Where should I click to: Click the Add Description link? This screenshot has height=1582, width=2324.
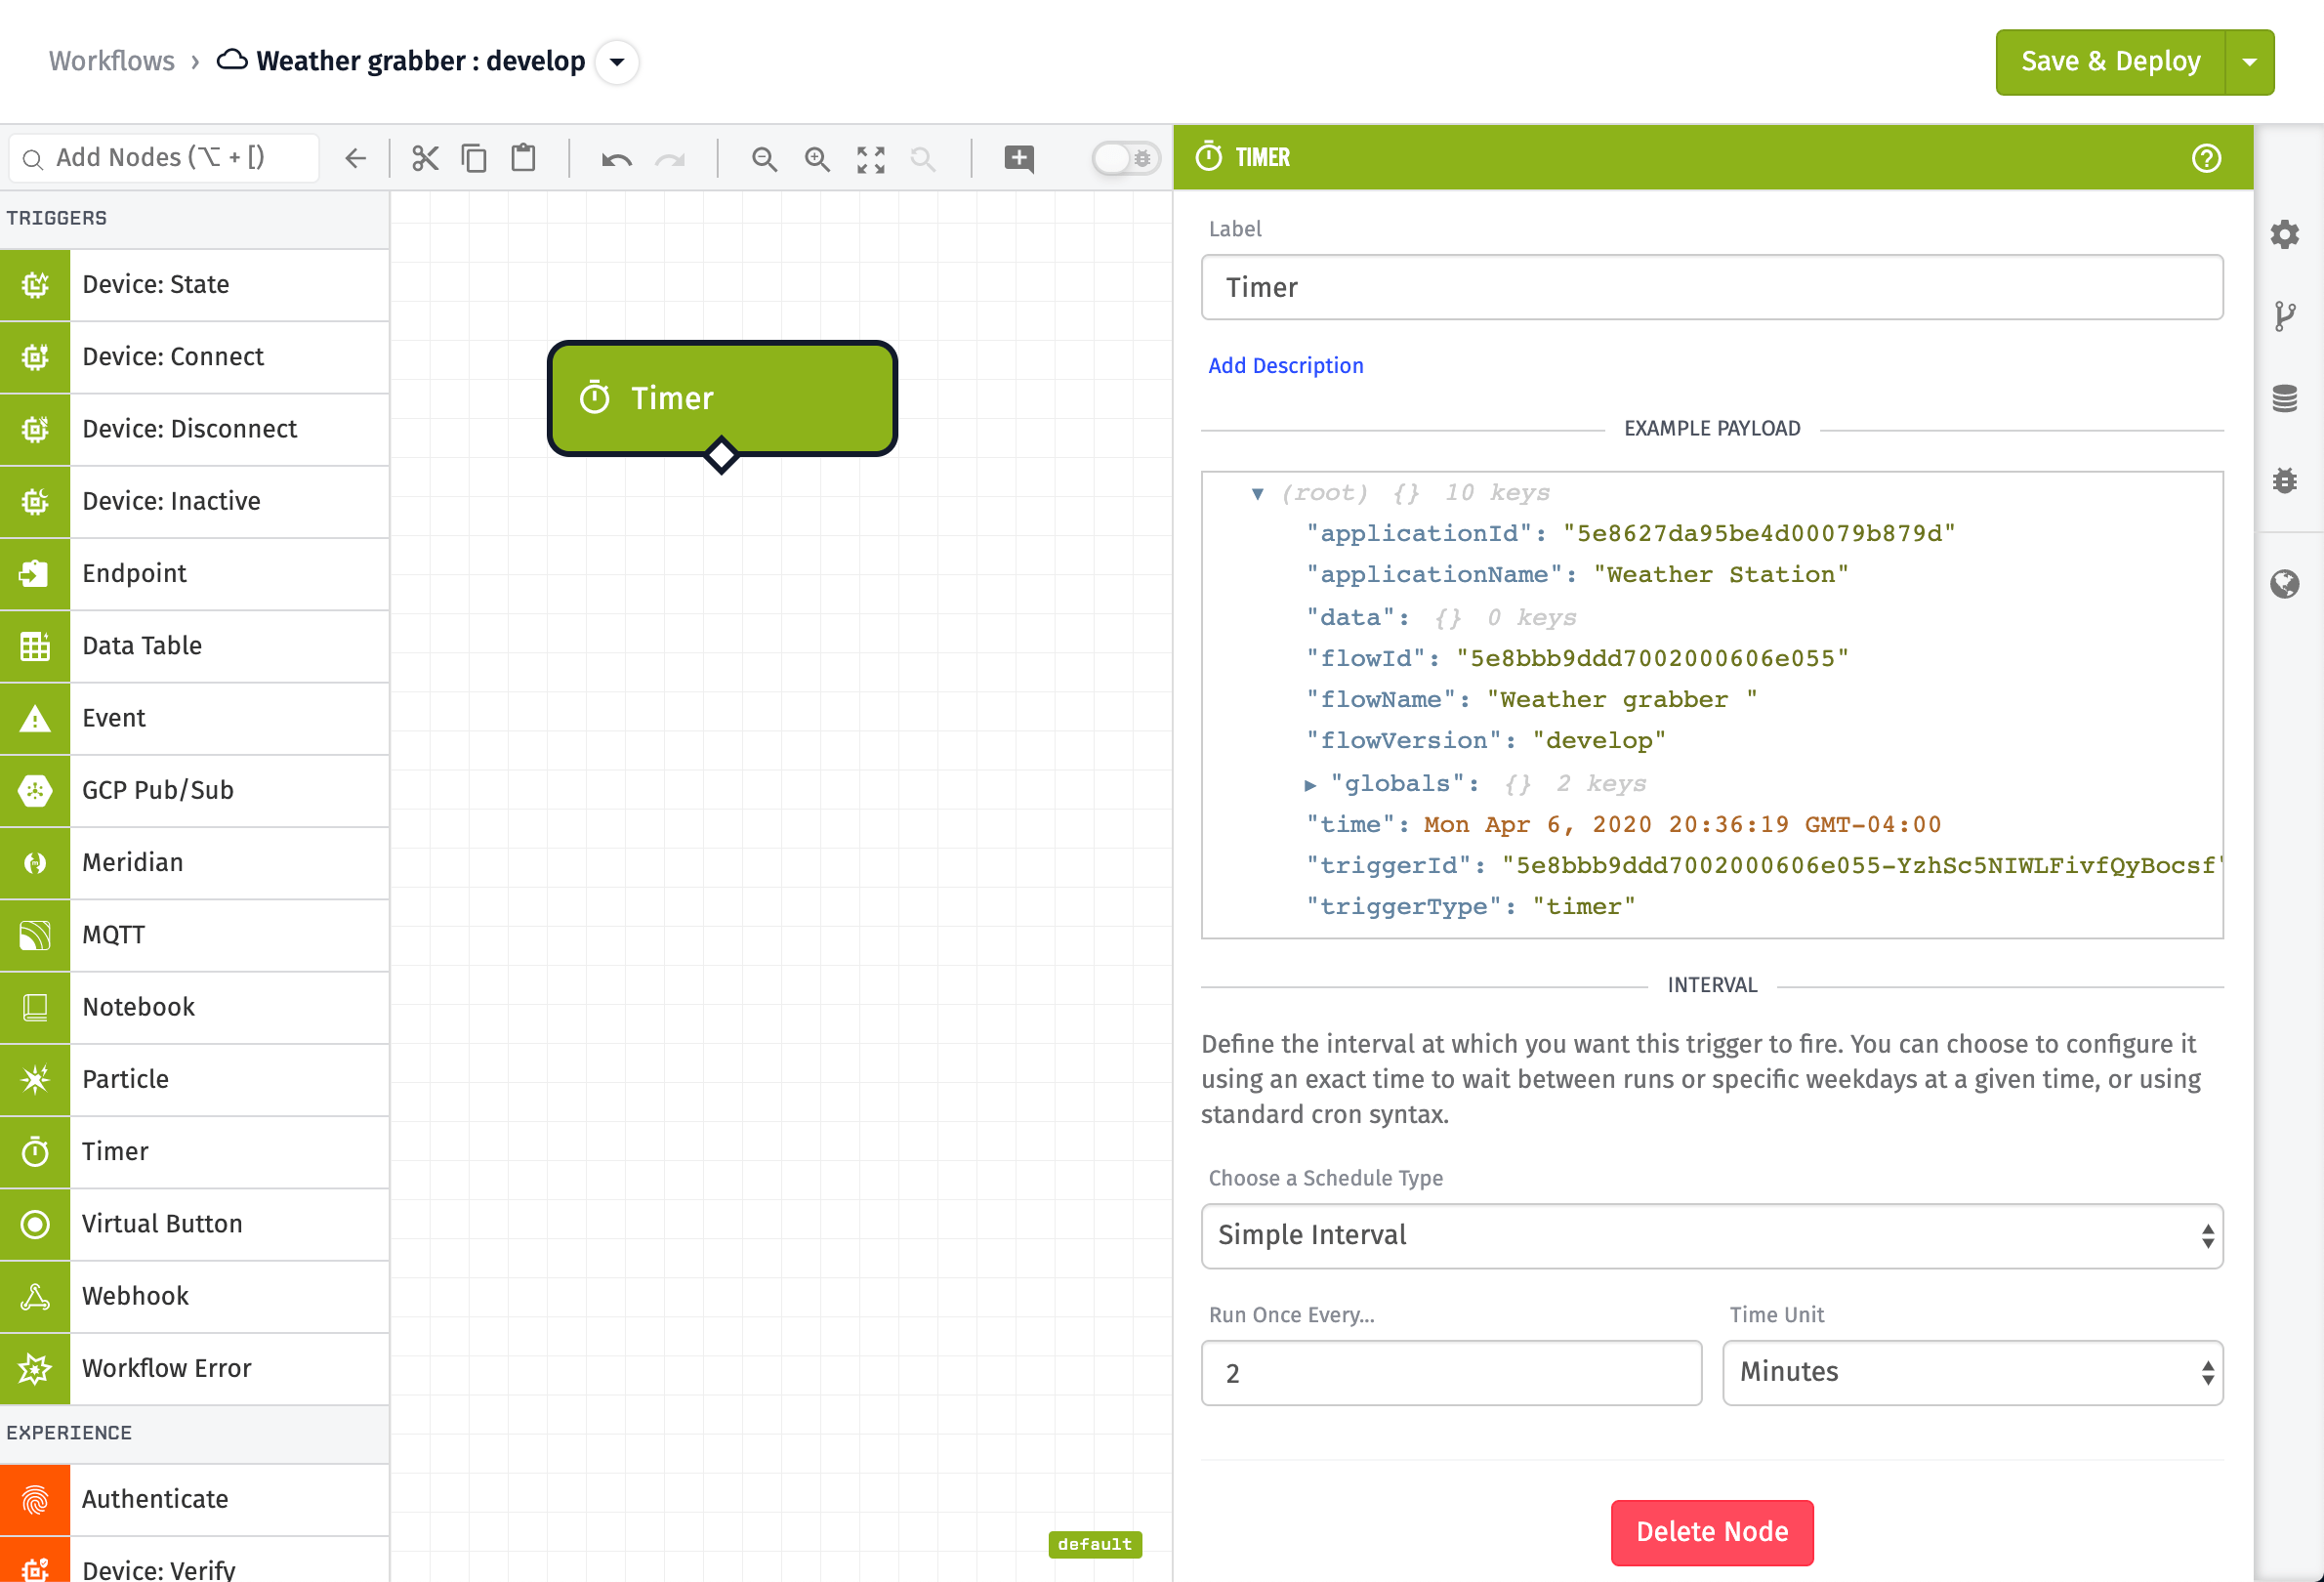[x=1285, y=366]
